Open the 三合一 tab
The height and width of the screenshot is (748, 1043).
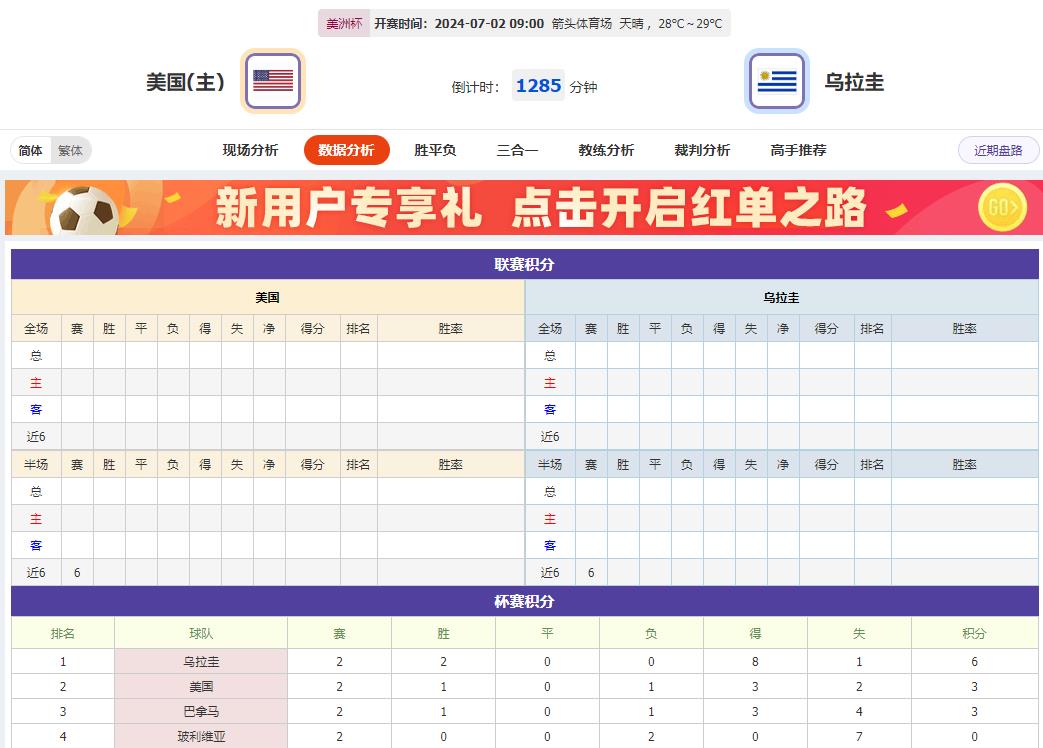click(x=516, y=150)
